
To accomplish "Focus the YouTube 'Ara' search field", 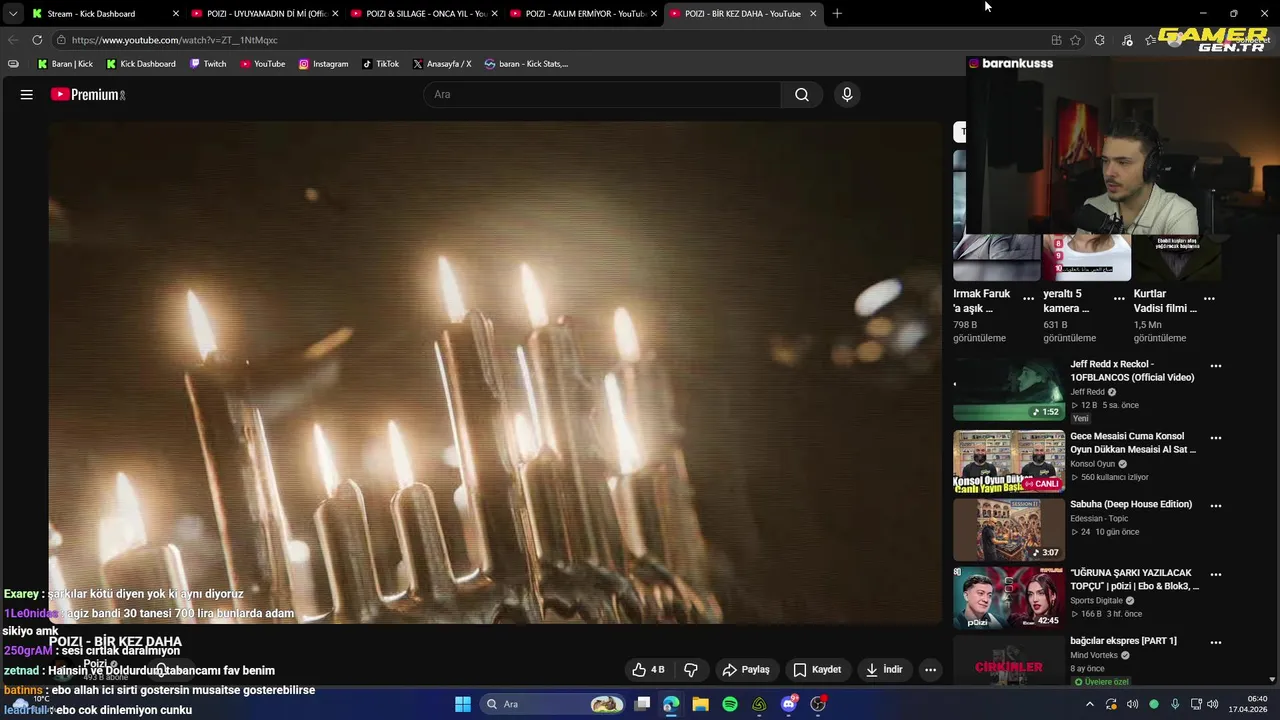I will pyautogui.click(x=603, y=94).
